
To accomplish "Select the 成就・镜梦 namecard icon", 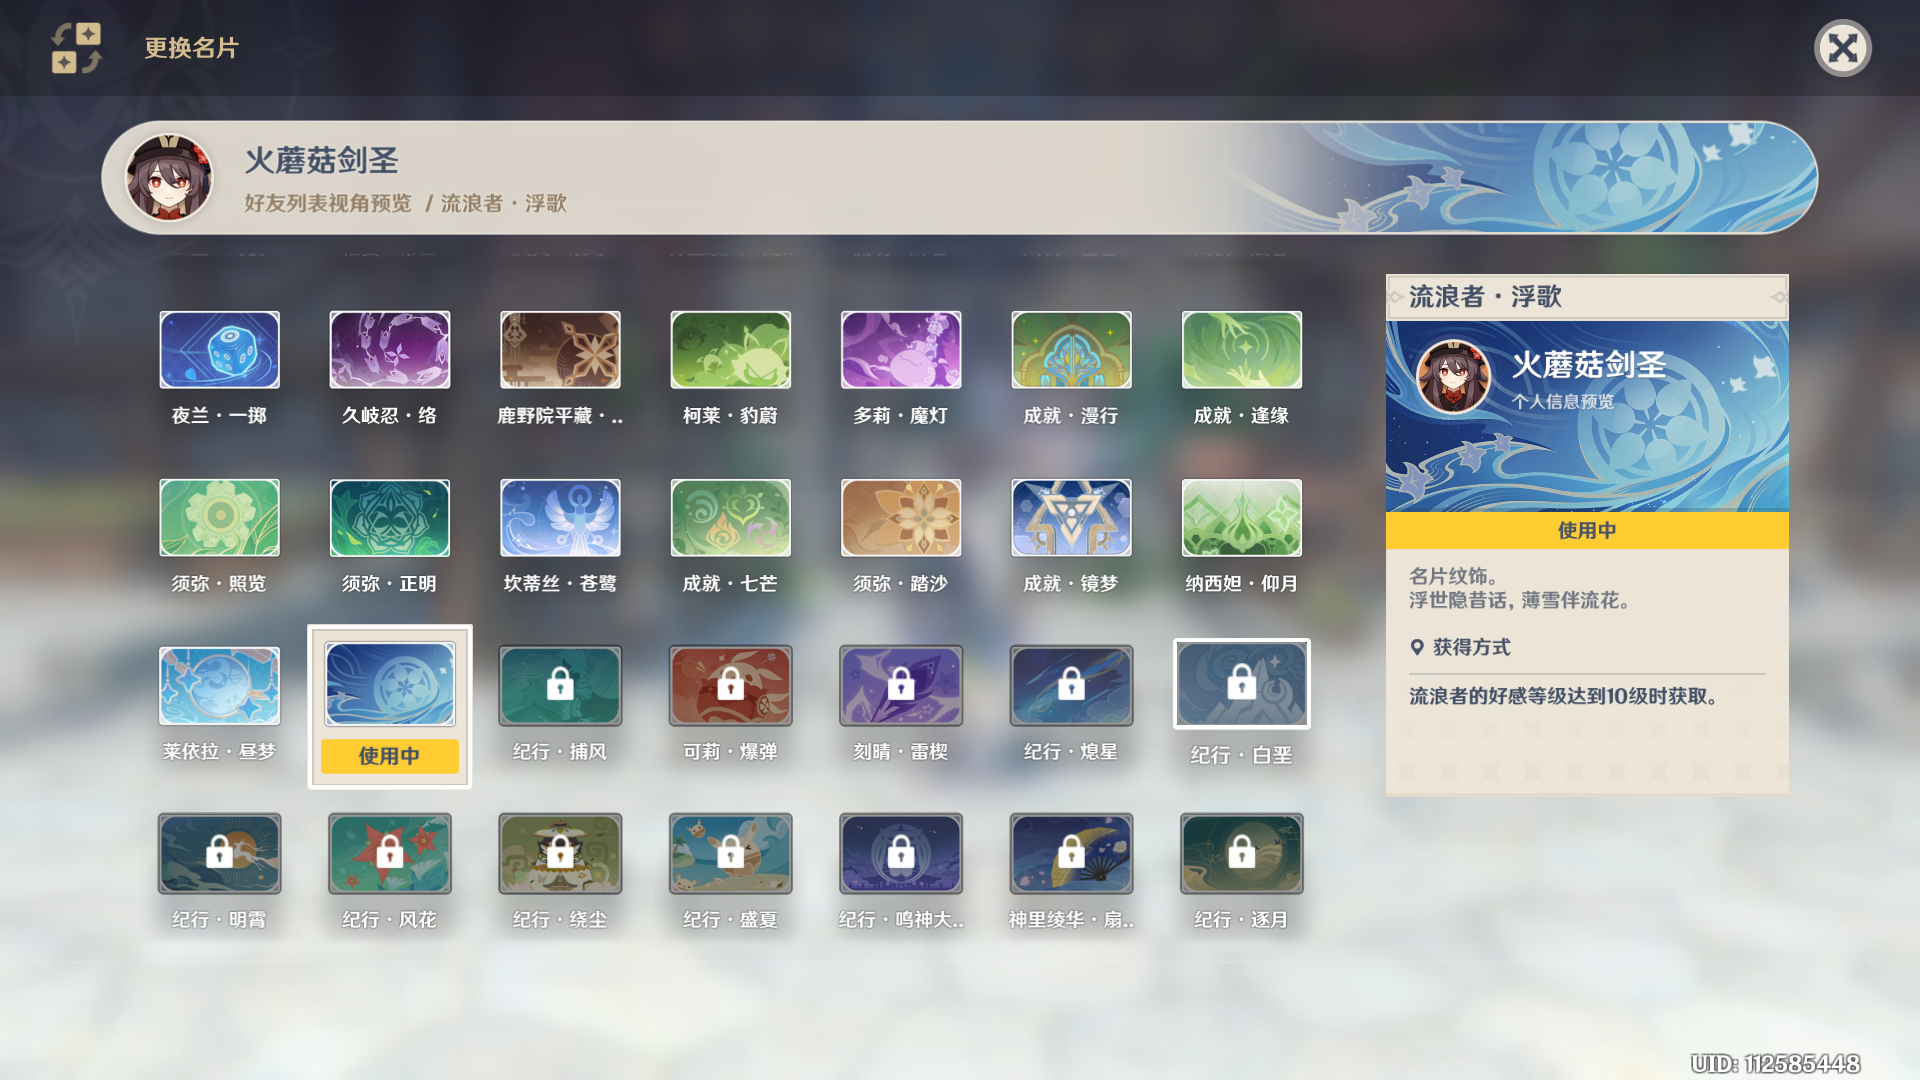I will [x=1071, y=518].
